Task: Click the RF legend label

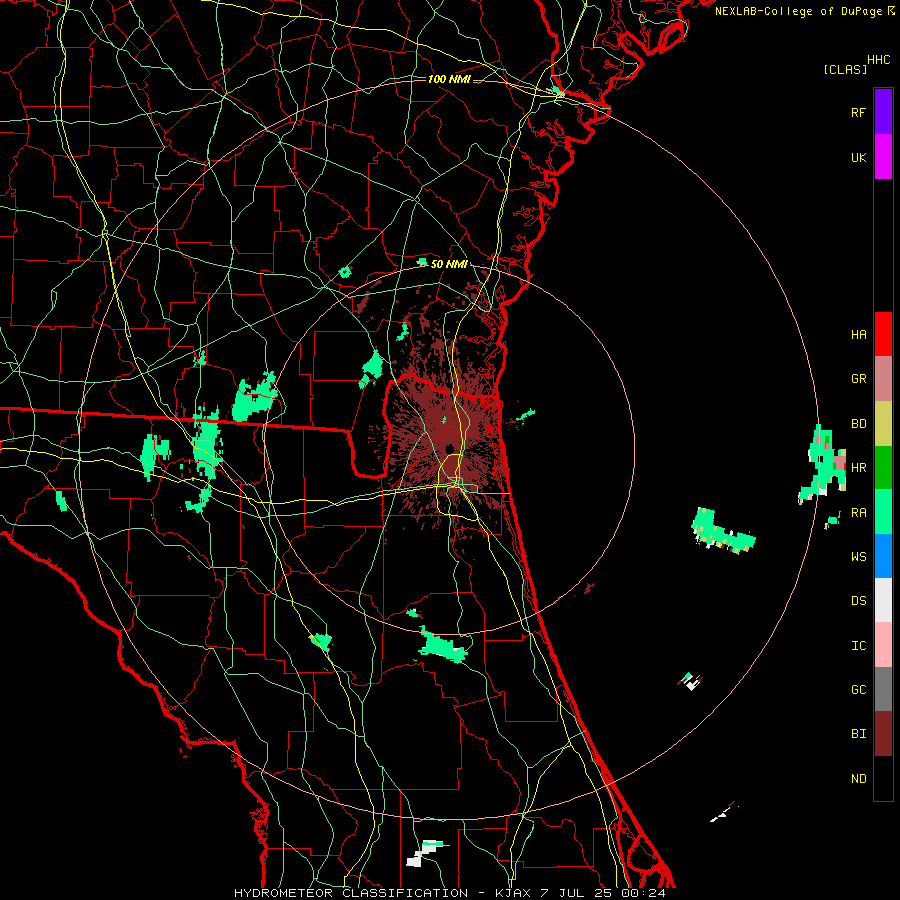Action: click(858, 112)
